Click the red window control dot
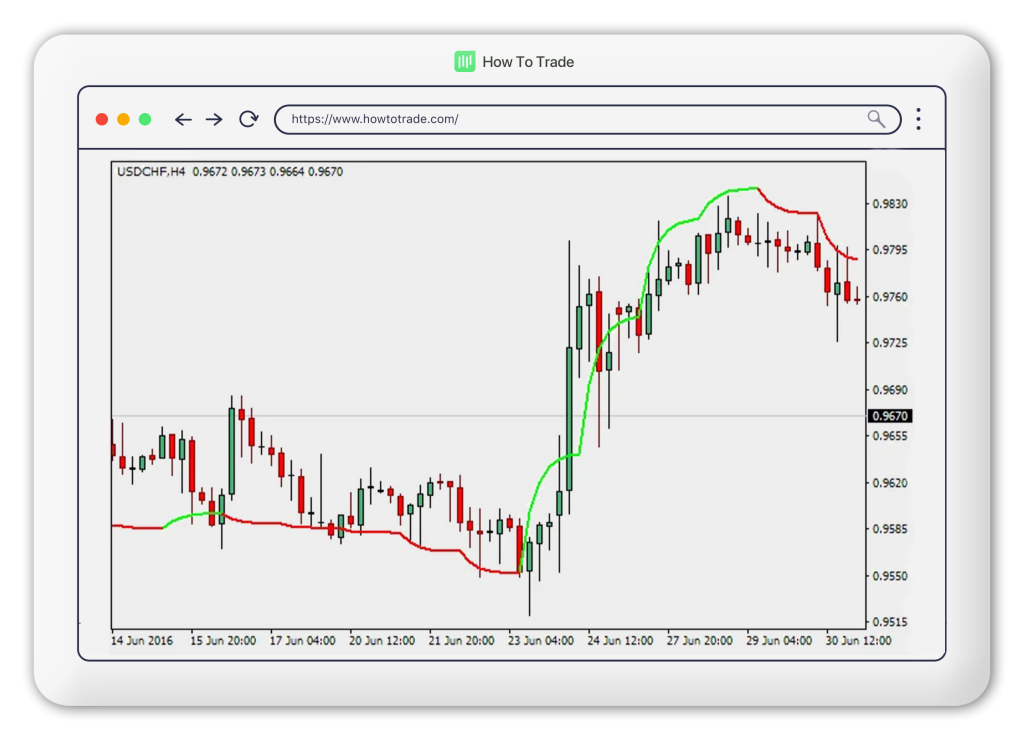This screenshot has width=1024, height=740. [102, 119]
